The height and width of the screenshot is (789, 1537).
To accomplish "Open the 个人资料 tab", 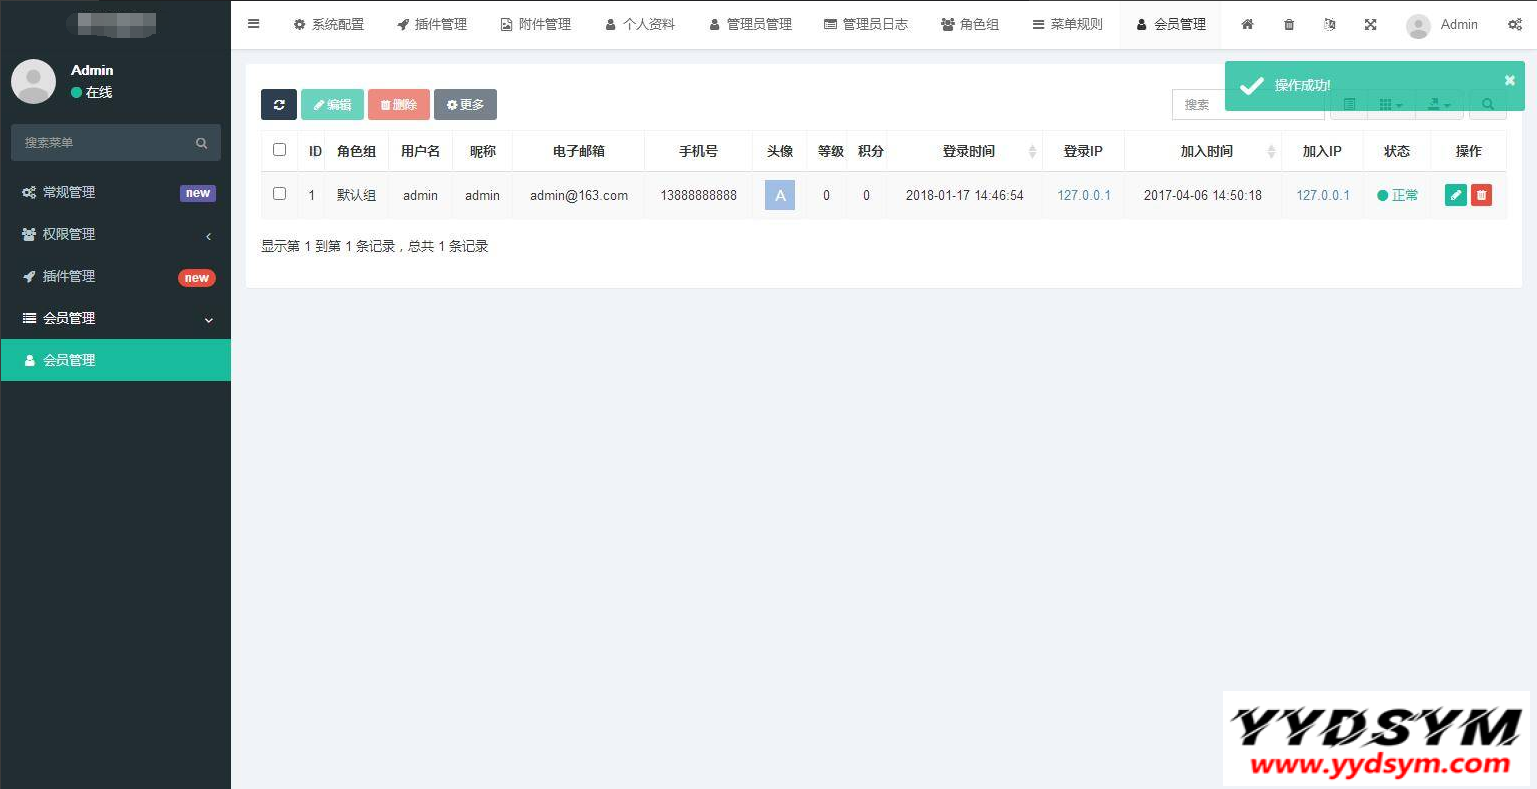I will tap(640, 25).
